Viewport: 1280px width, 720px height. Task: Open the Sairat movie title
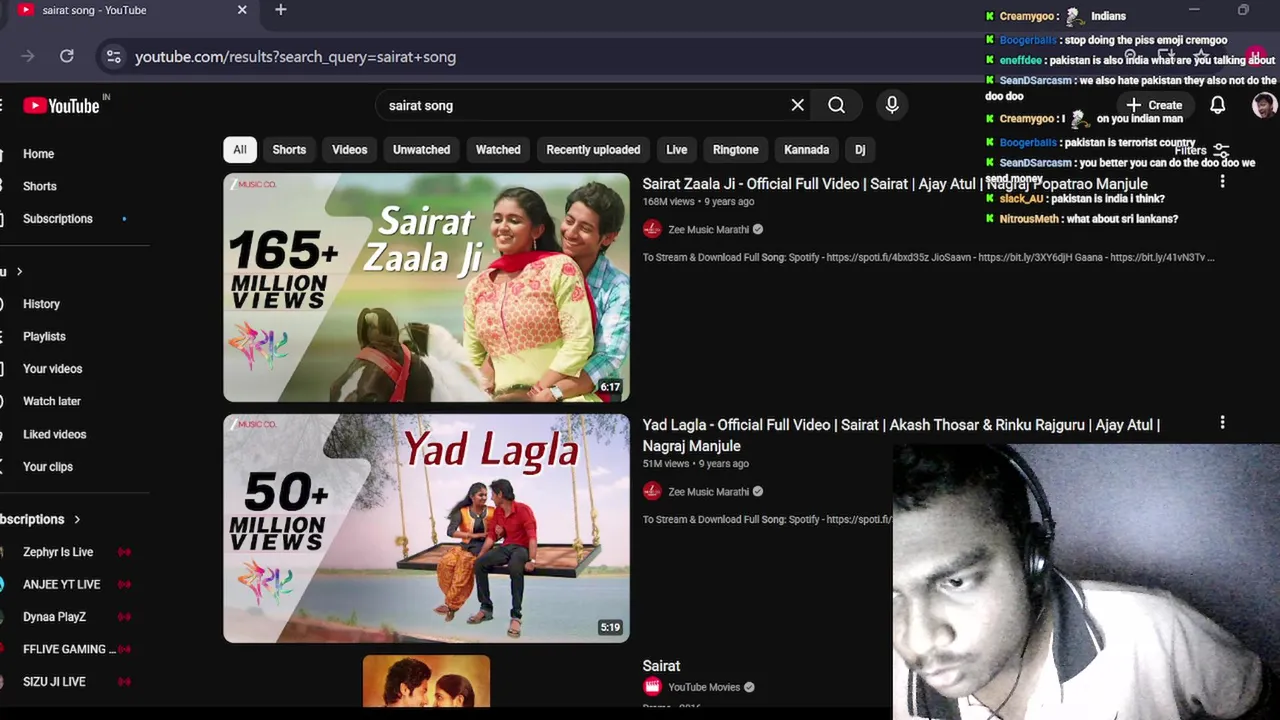[661, 666]
